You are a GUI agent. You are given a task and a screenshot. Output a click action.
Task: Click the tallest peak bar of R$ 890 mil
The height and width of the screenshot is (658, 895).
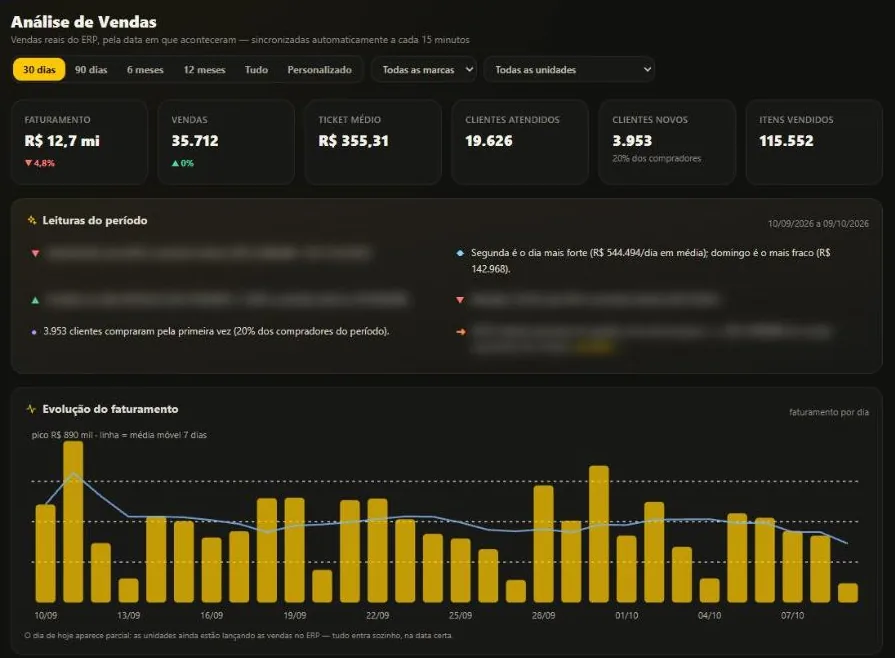[73, 522]
